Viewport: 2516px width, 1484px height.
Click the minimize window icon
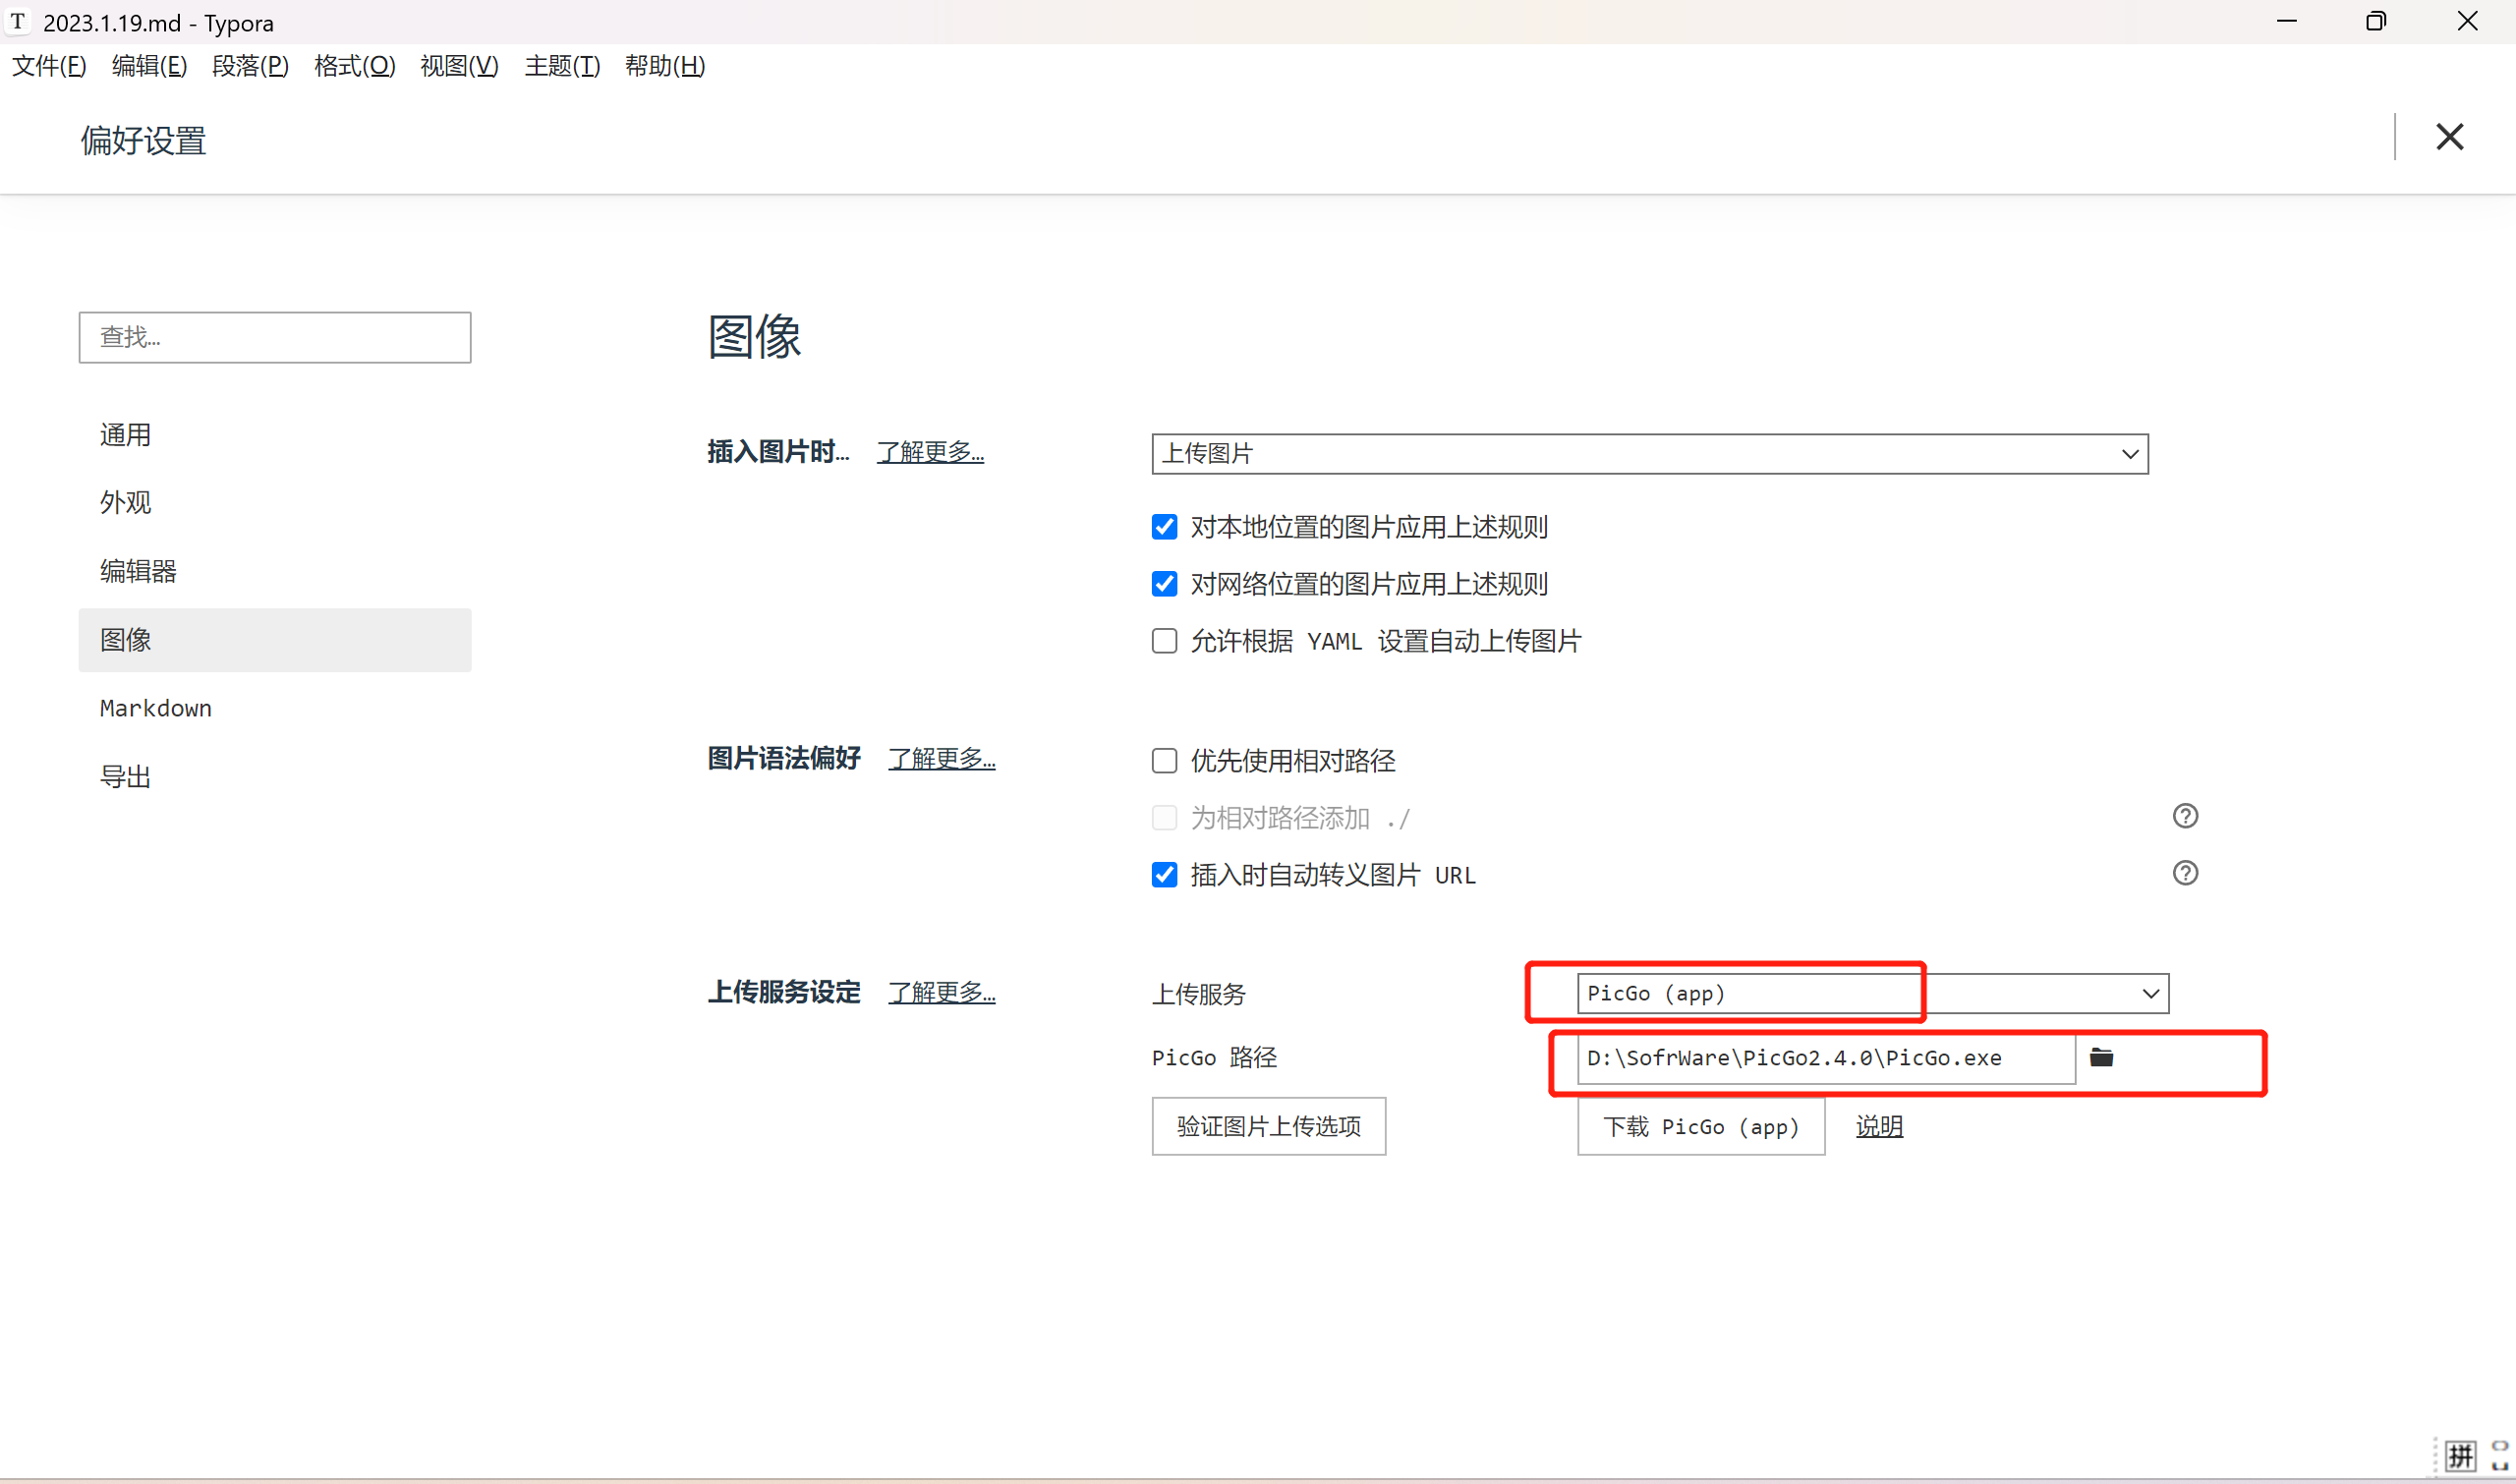(x=2287, y=21)
